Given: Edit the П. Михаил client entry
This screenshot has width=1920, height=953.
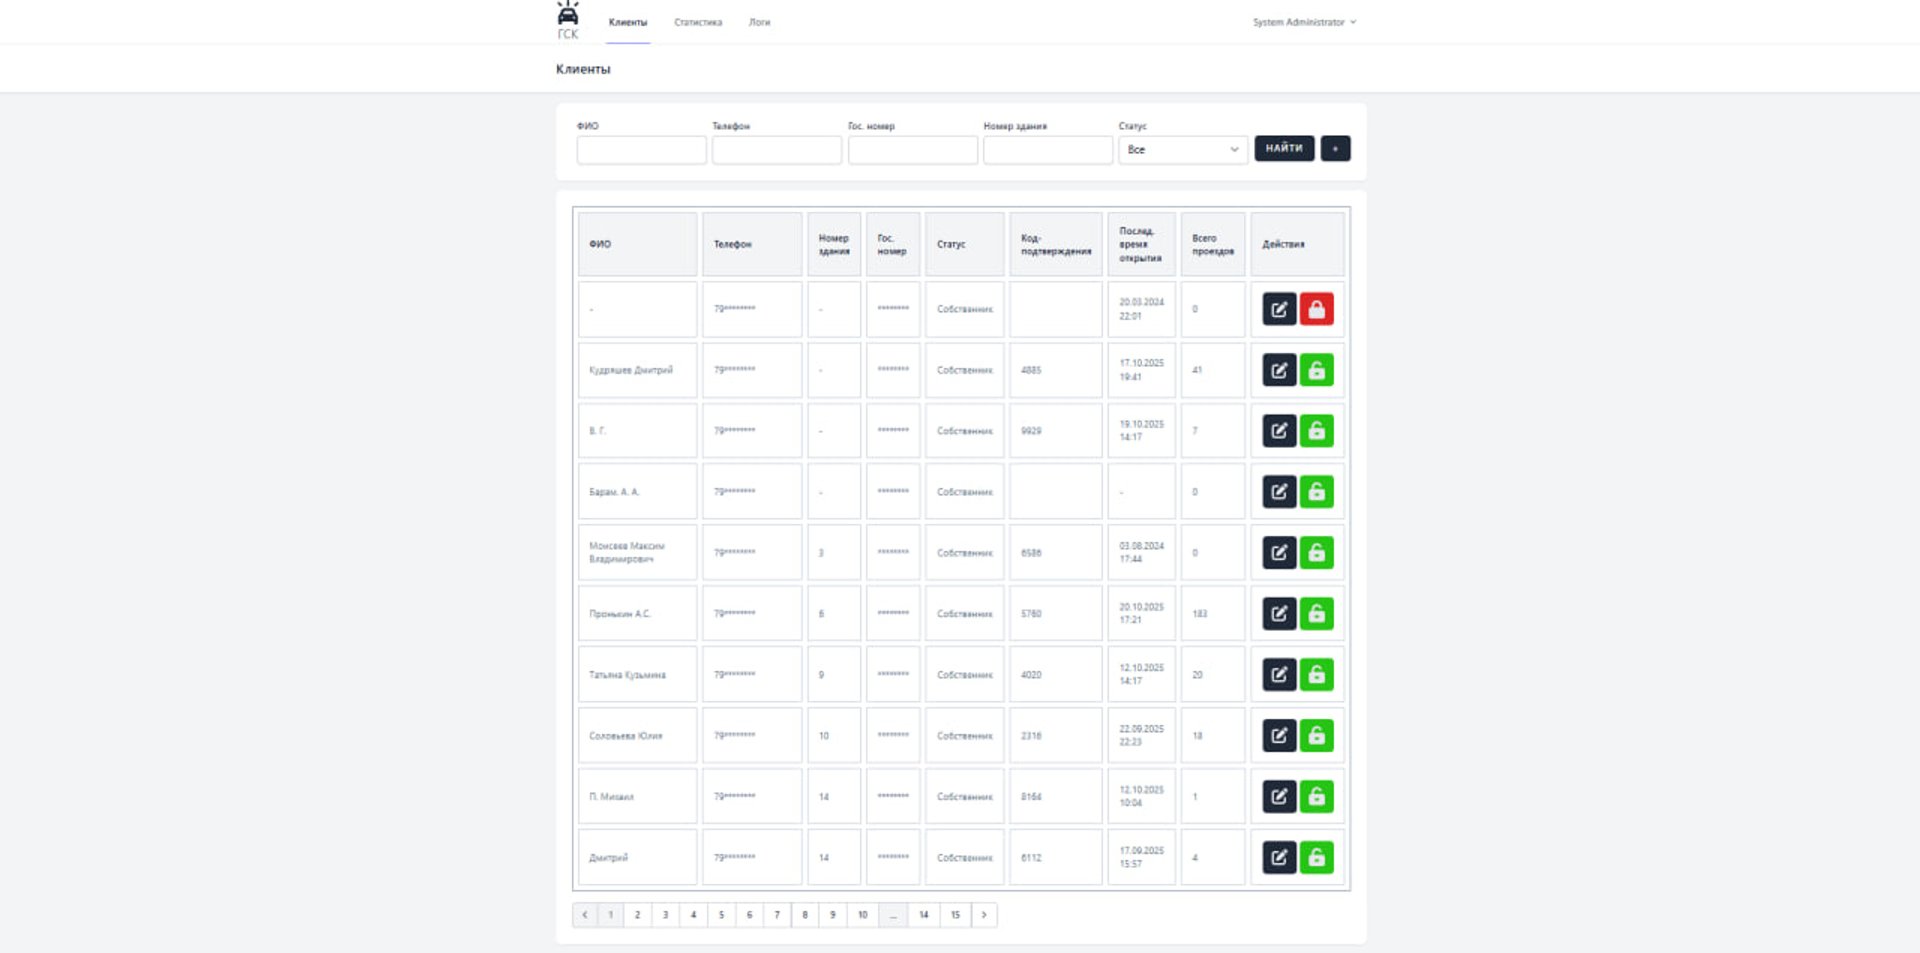Looking at the screenshot, I should (1279, 797).
